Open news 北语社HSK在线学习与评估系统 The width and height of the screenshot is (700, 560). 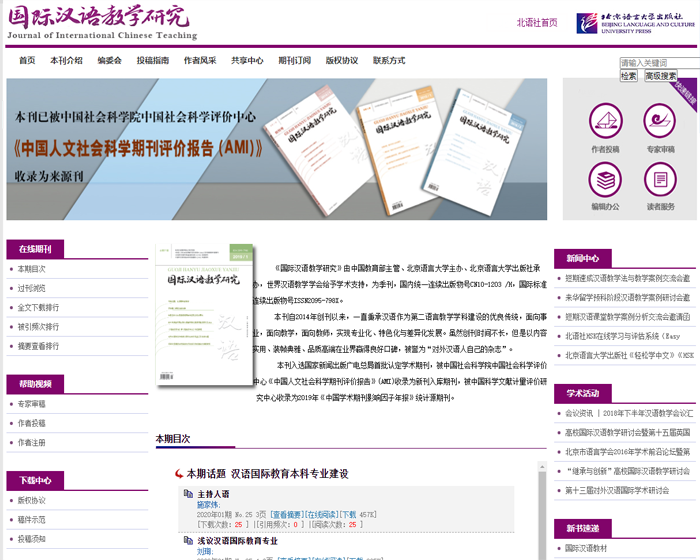(x=622, y=336)
